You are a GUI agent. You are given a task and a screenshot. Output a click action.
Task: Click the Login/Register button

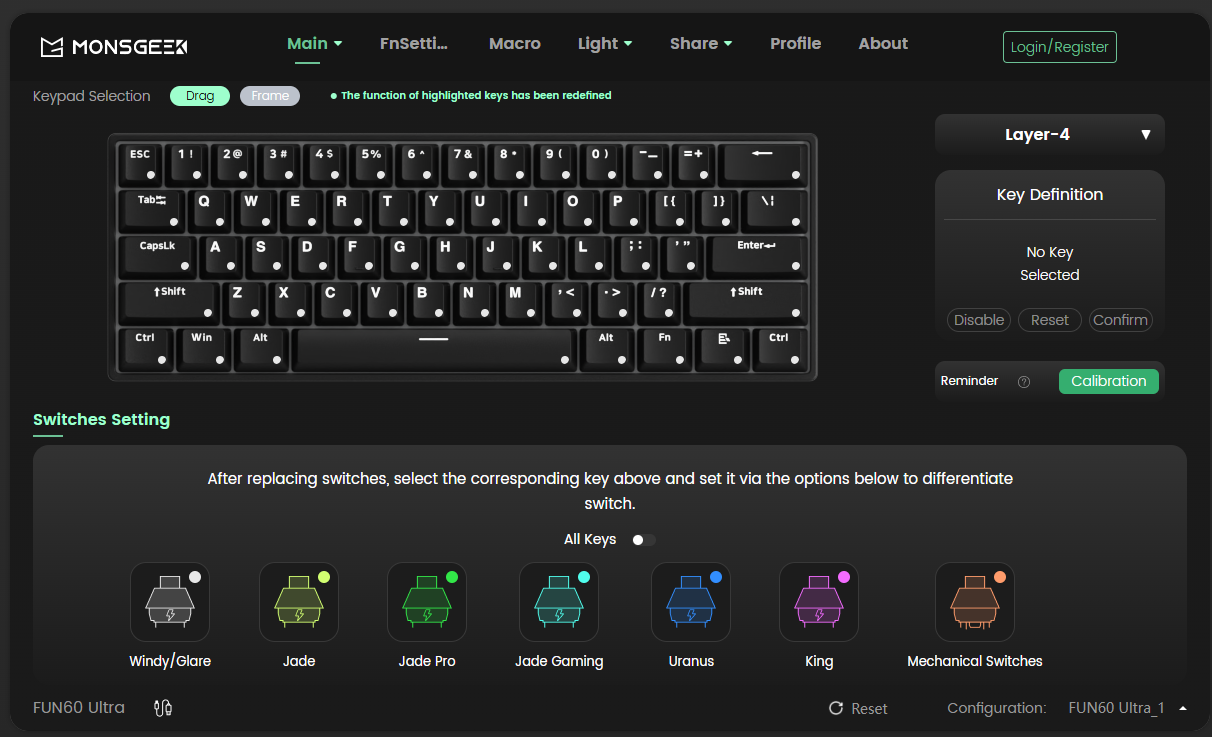coord(1060,47)
